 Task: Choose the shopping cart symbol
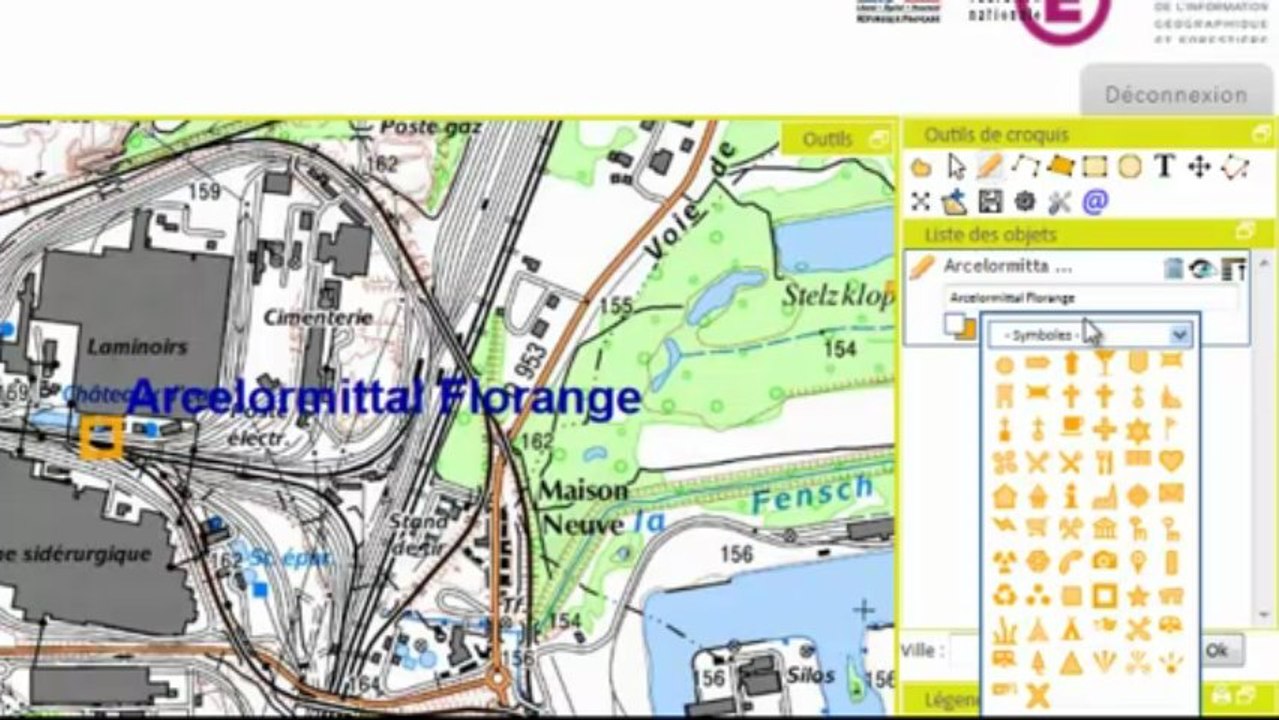click(x=1038, y=528)
